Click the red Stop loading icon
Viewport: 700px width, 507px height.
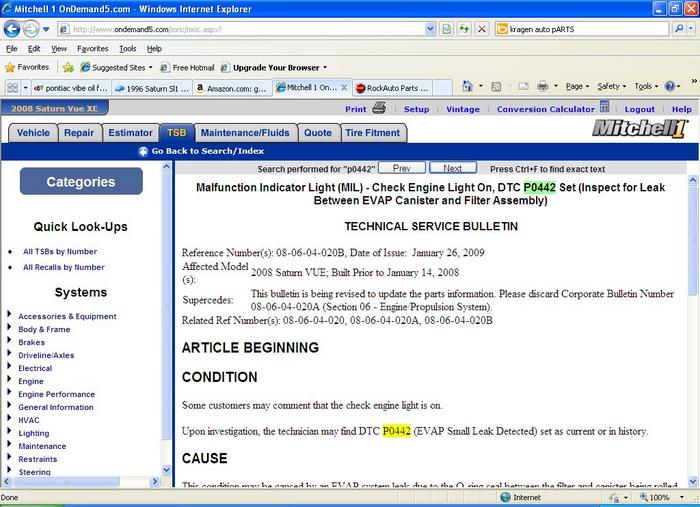[482, 29]
